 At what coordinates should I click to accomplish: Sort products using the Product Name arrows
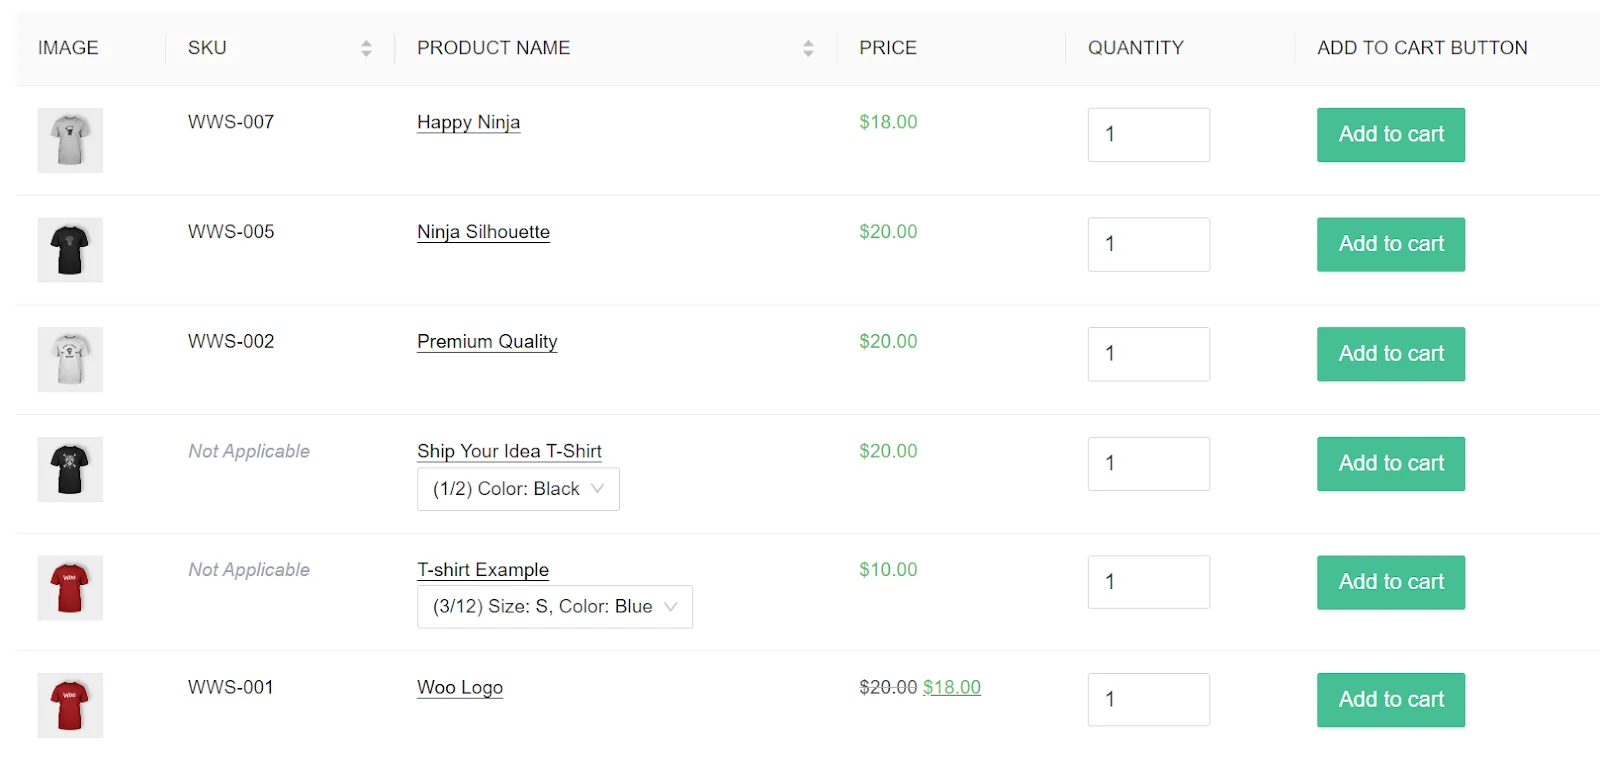(808, 47)
